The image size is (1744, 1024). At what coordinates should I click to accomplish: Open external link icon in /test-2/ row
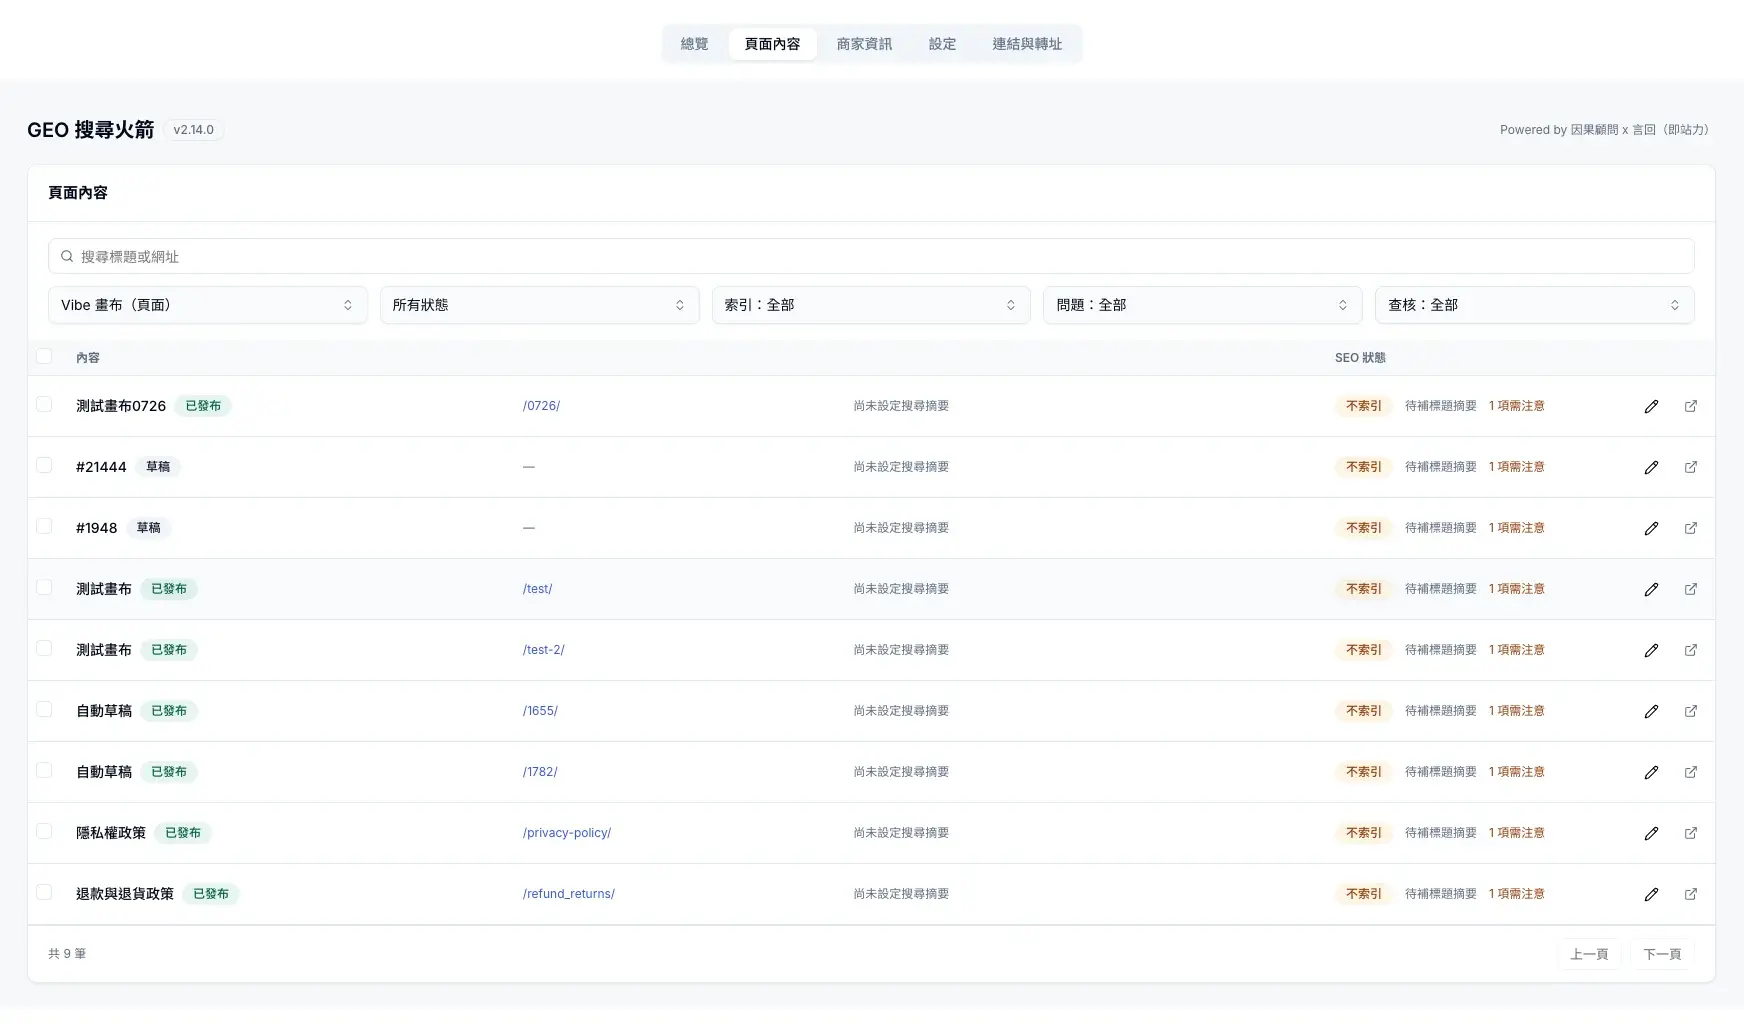[x=1690, y=650]
